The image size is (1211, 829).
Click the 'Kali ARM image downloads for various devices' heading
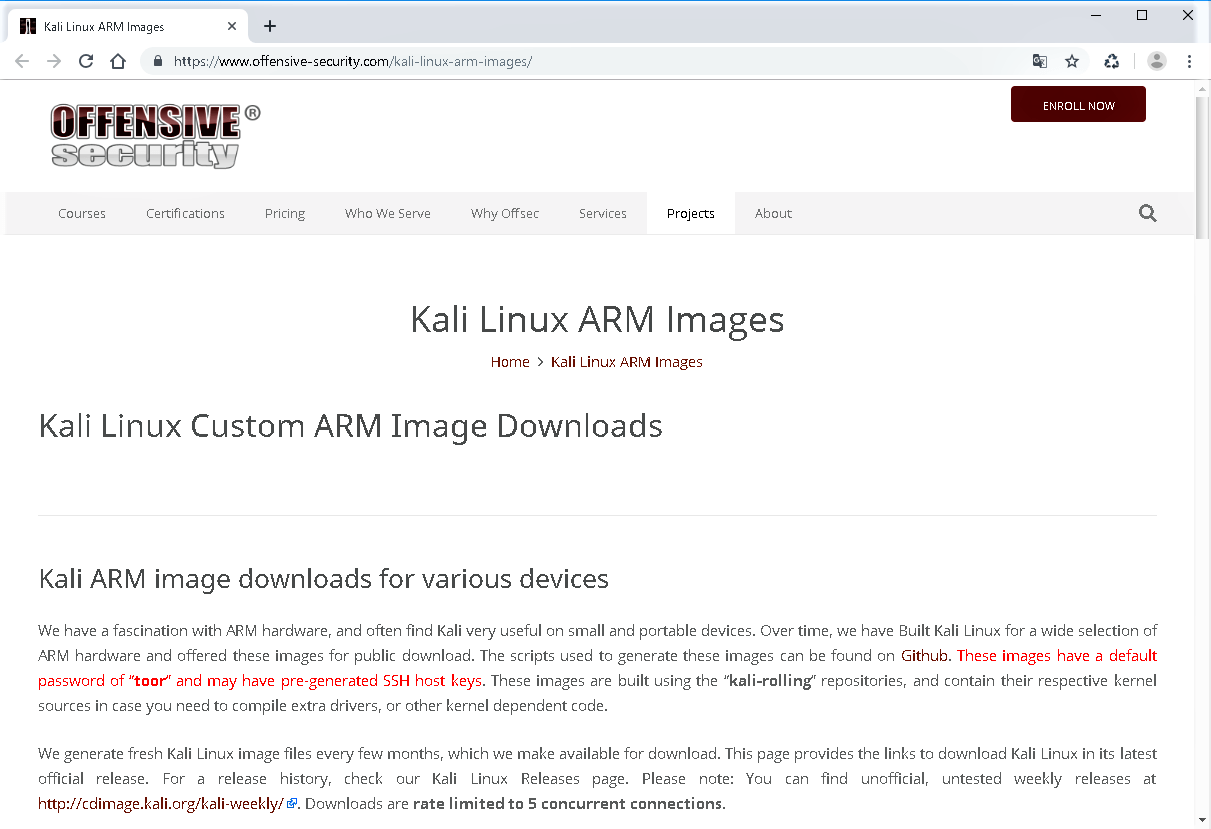point(323,579)
